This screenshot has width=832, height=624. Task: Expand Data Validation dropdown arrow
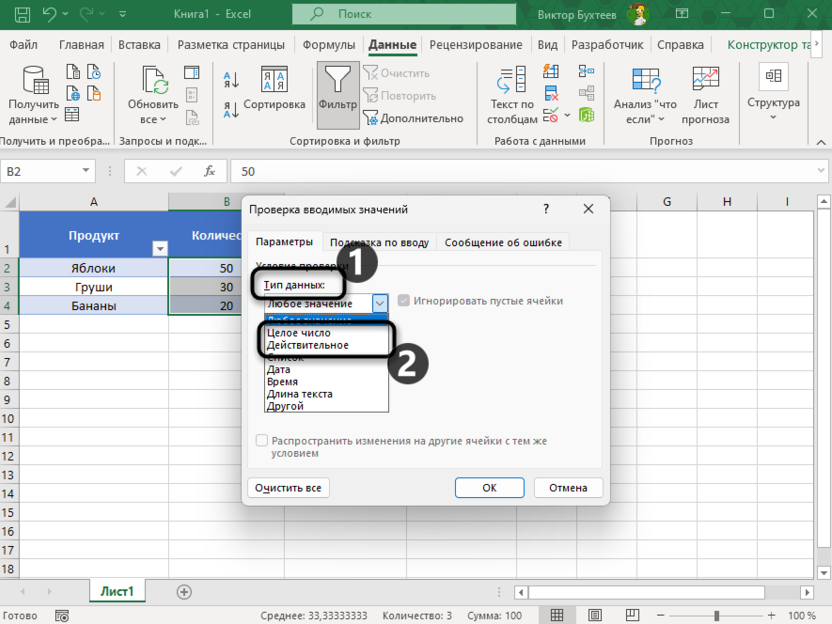567,115
